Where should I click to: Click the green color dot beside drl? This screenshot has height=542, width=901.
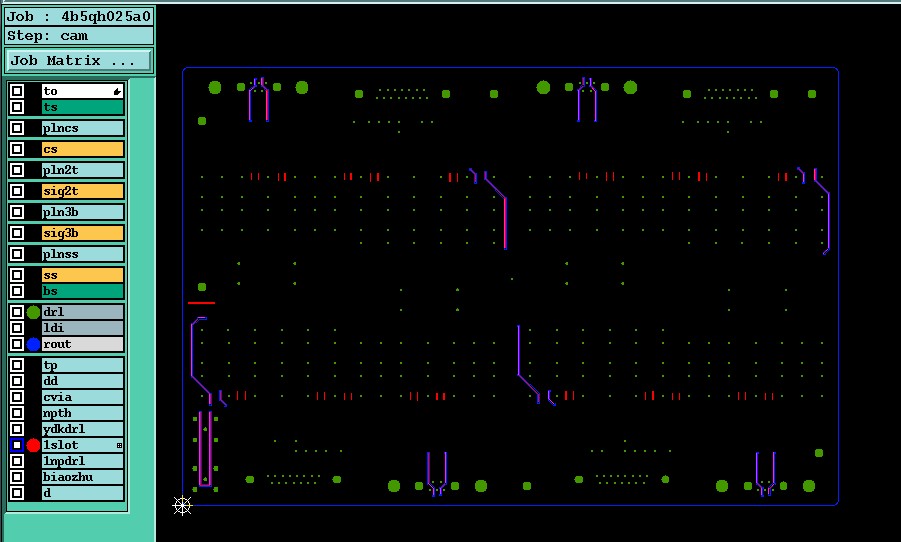pyautogui.click(x=33, y=312)
